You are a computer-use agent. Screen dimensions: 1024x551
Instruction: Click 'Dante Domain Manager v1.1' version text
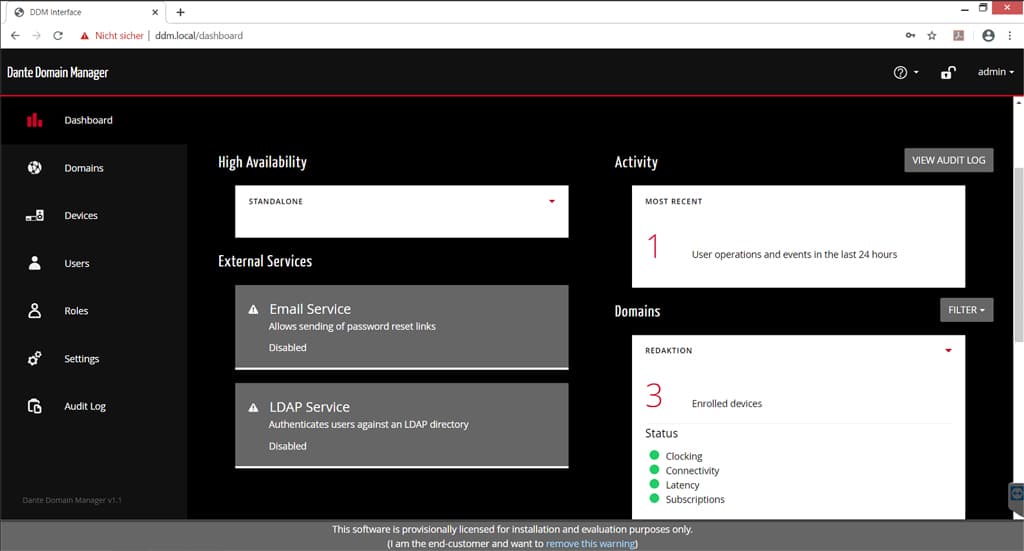click(x=72, y=500)
